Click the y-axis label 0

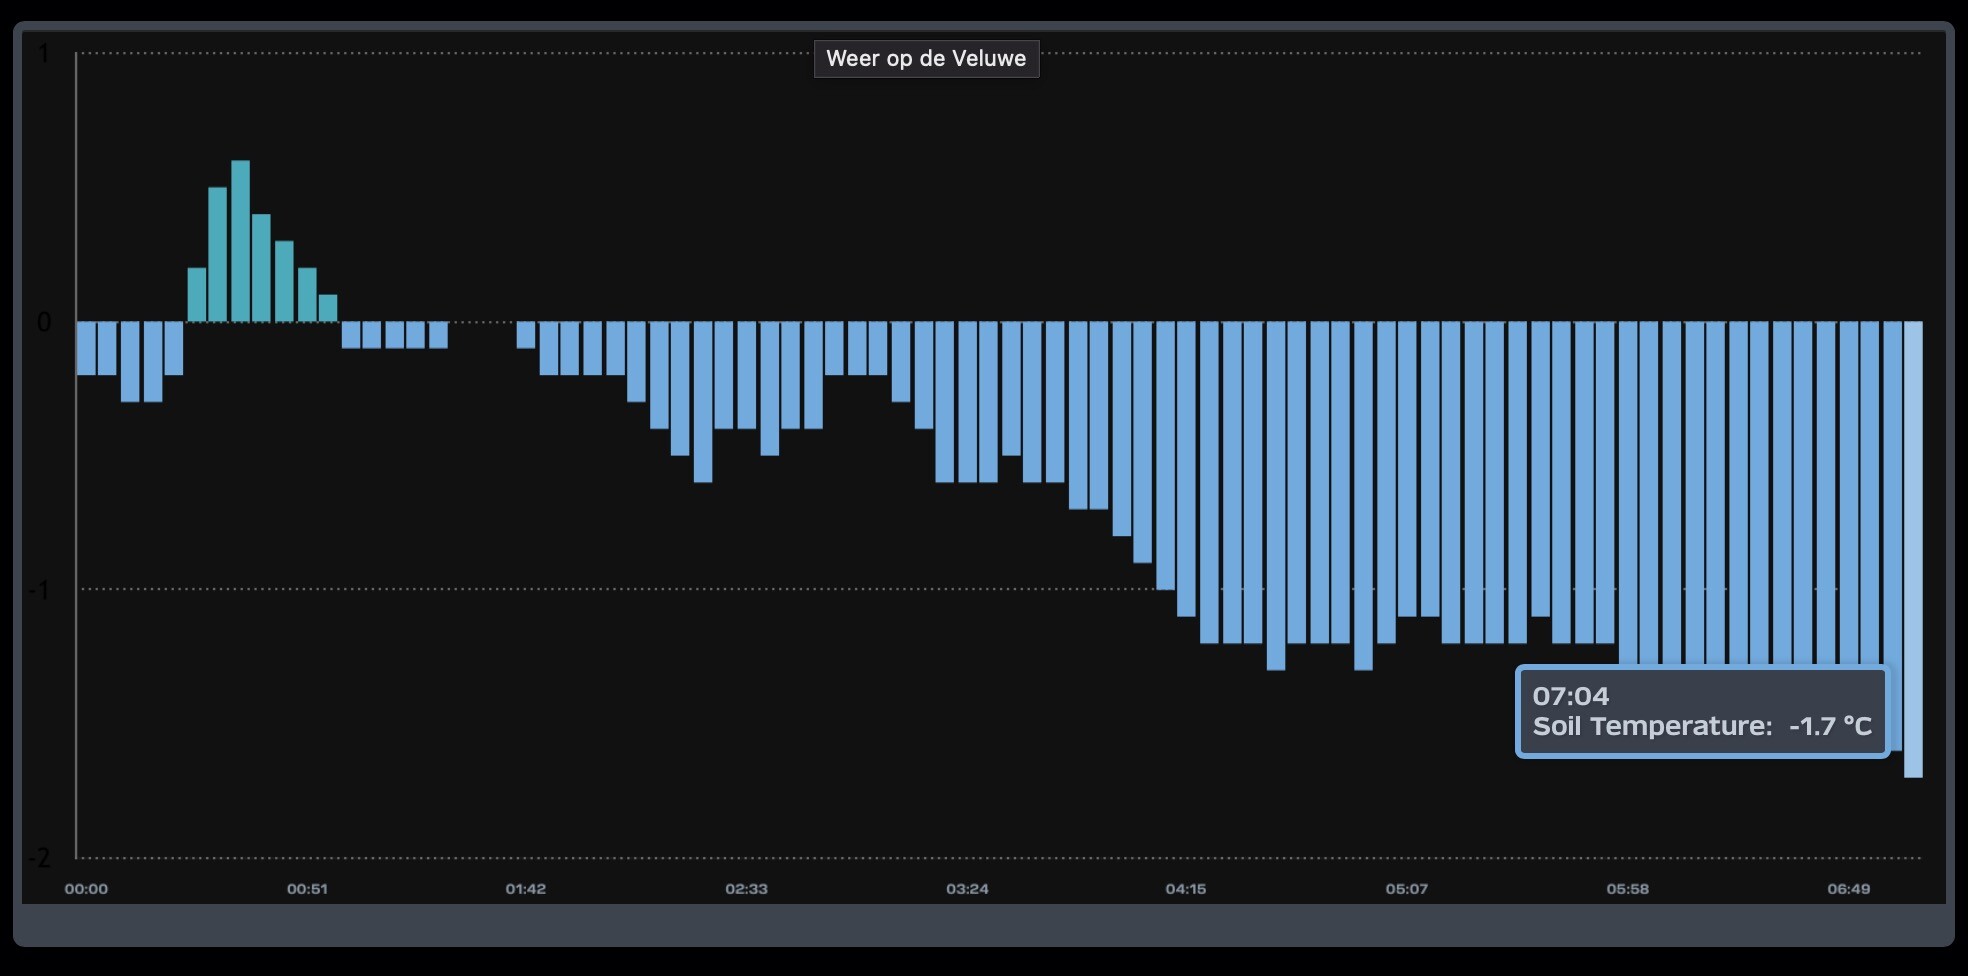pos(44,322)
